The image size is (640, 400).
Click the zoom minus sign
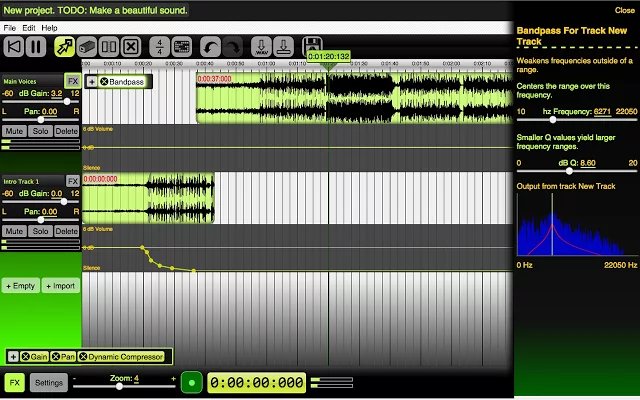coord(74,379)
